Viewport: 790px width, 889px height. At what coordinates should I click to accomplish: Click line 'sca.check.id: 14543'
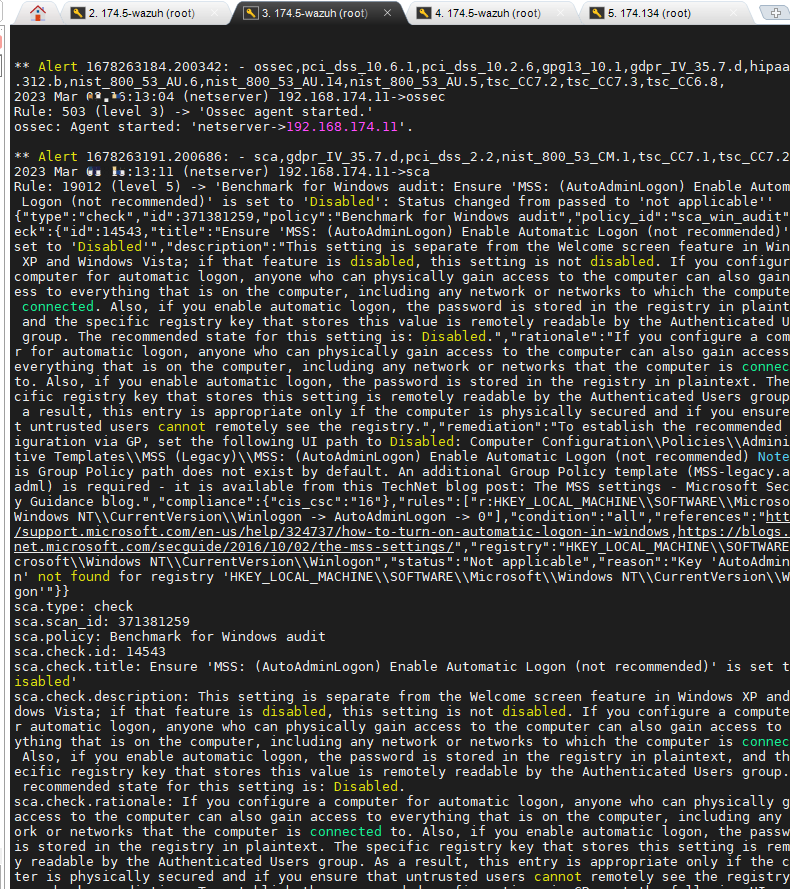[x=90, y=651]
